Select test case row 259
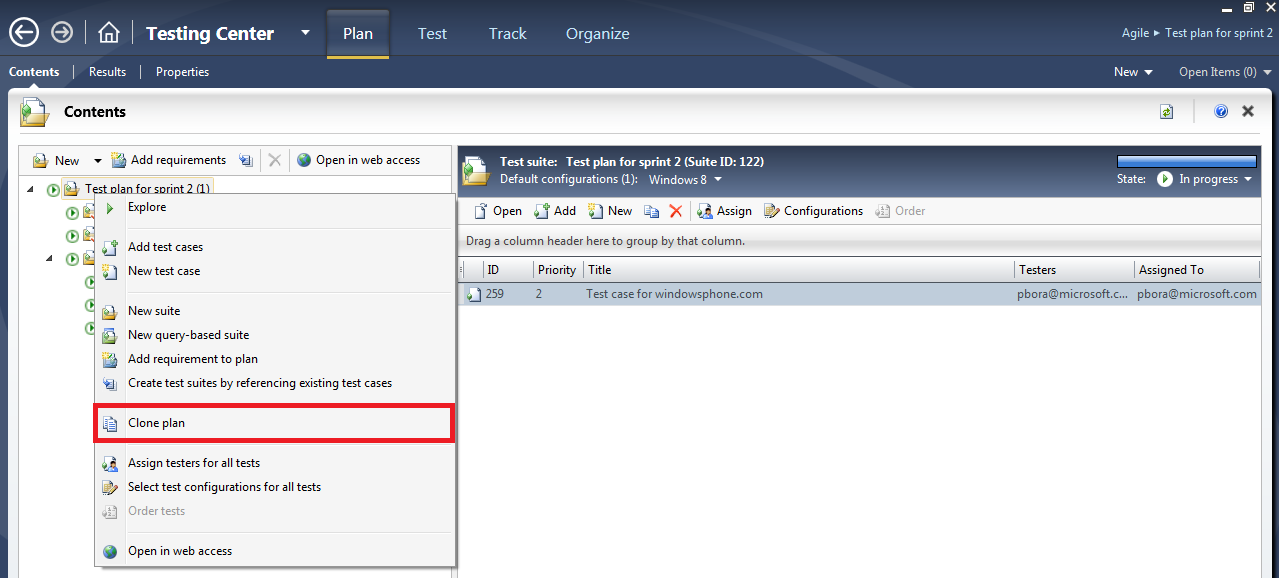 tap(859, 294)
